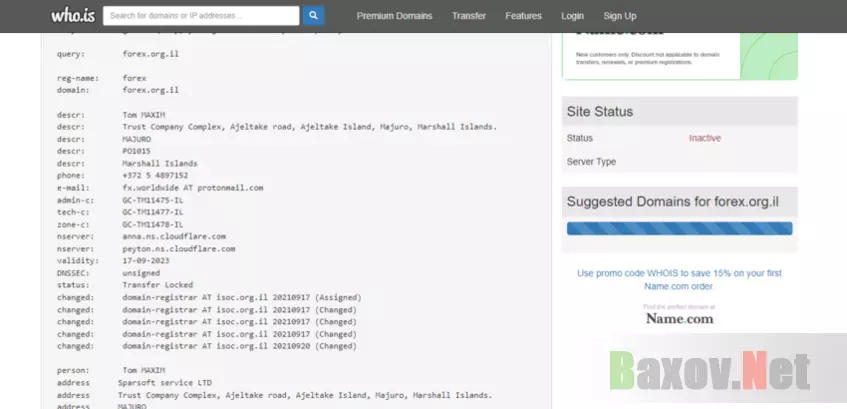Open Premium Domains menu item
The height and width of the screenshot is (409, 847).
pos(394,16)
